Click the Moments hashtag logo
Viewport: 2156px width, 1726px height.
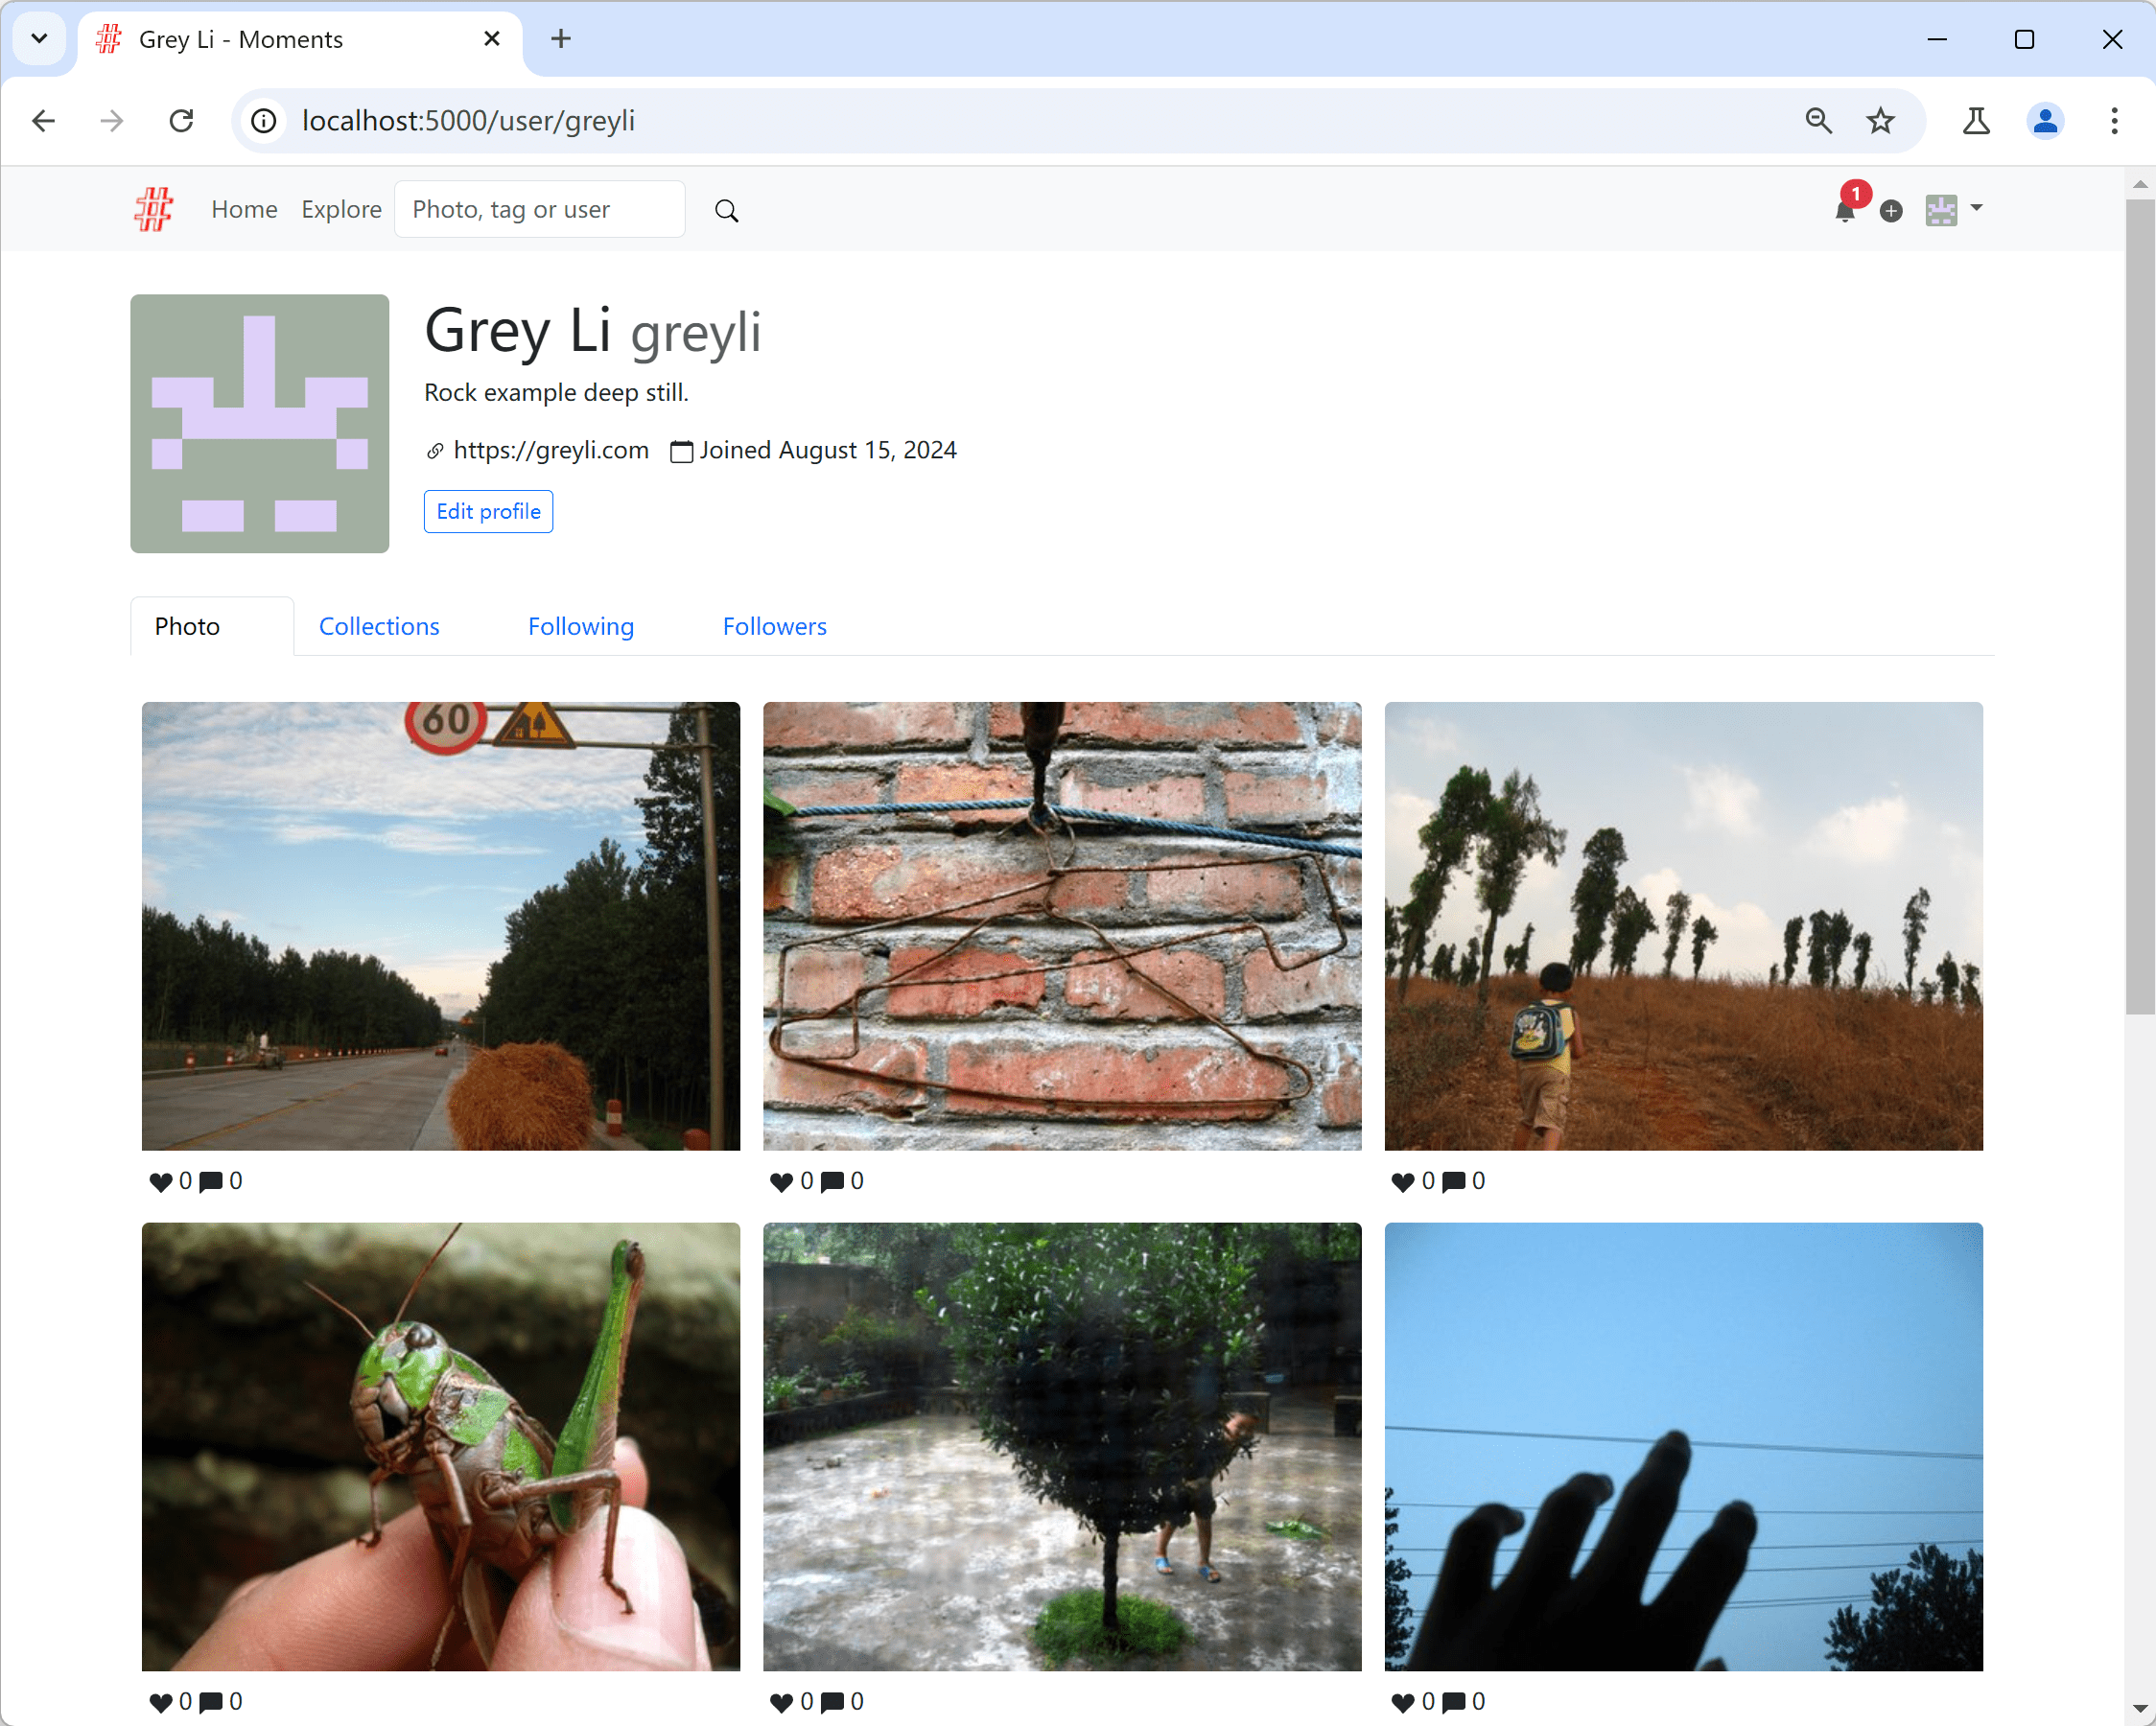[x=153, y=209]
